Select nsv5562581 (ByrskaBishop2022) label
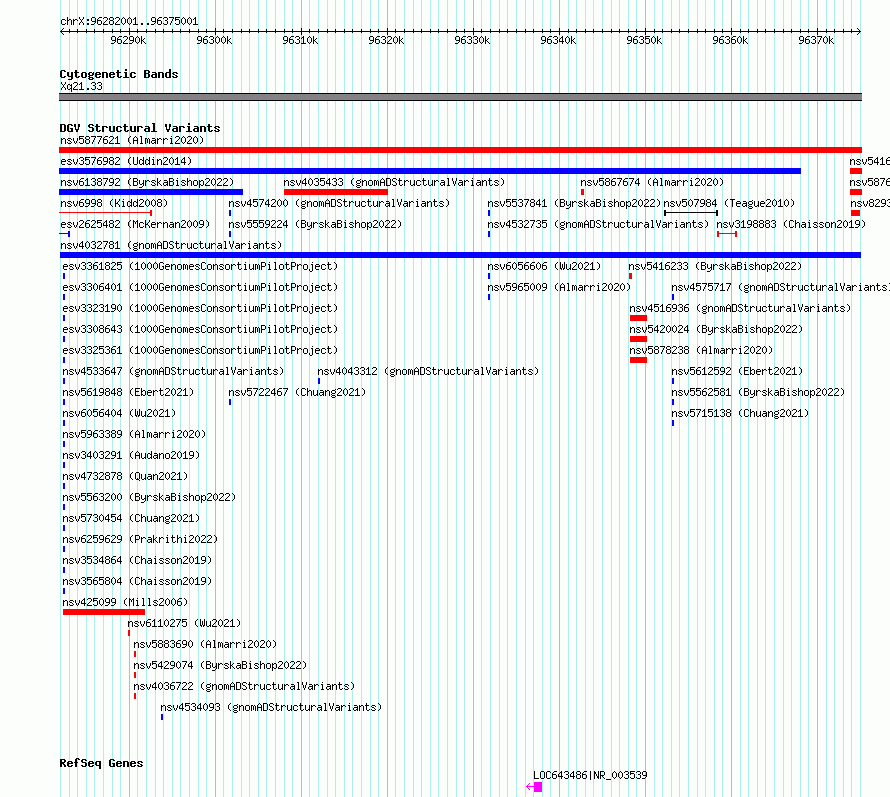890x797 pixels. (x=758, y=392)
